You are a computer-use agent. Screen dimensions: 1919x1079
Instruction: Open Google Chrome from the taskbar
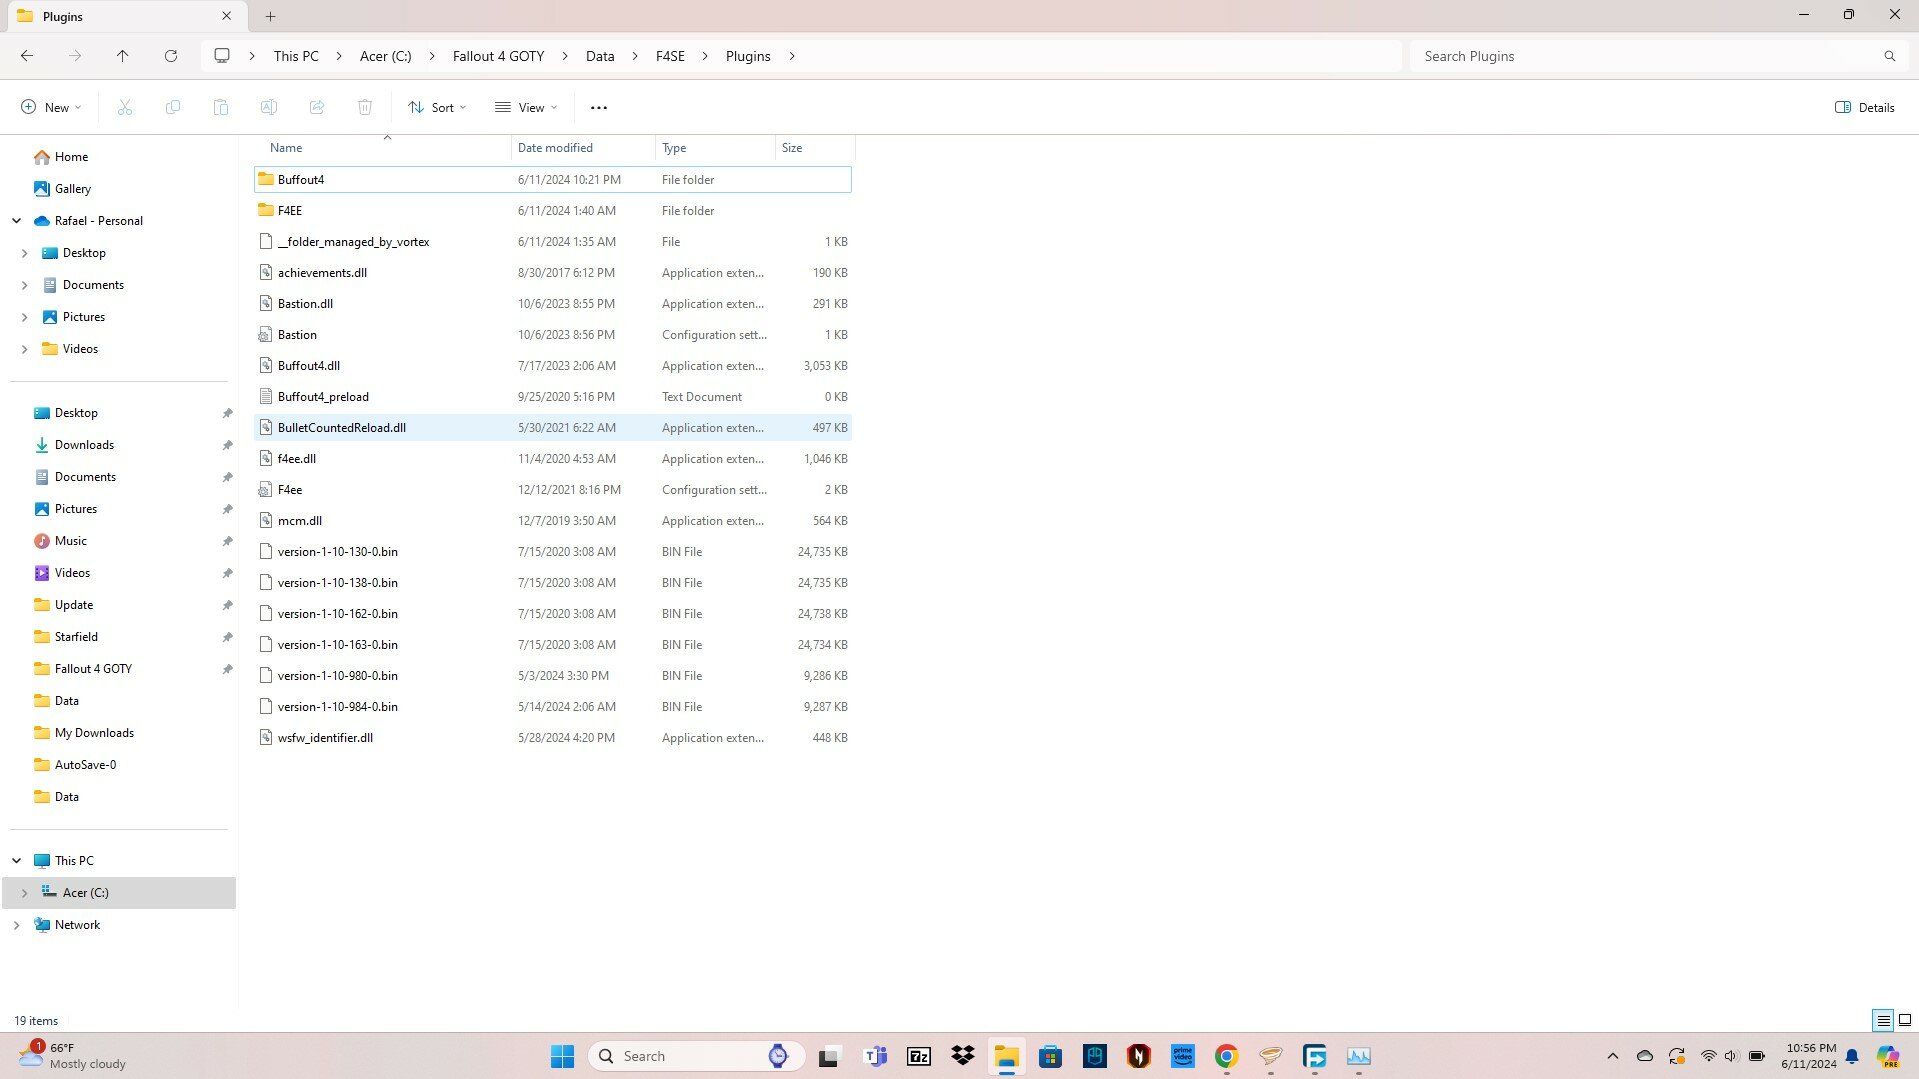(1227, 1056)
